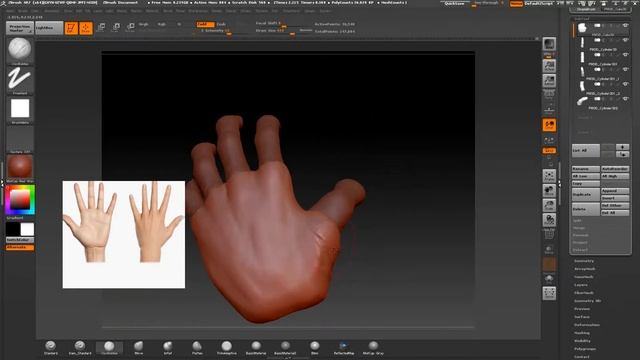Hide the PM3D_Cylinder3D1 subtool eye

[x=625, y=55]
